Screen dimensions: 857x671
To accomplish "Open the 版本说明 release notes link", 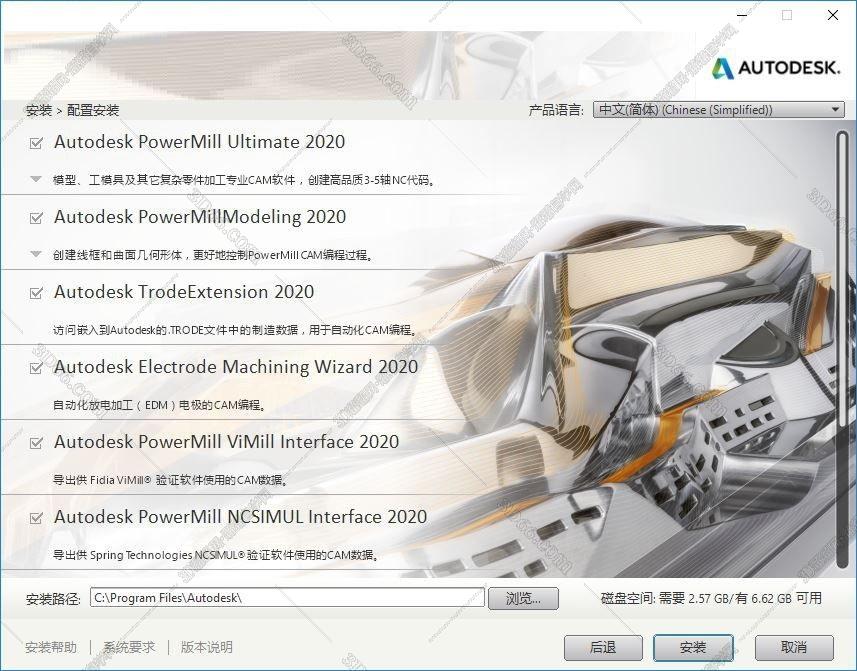I will point(208,647).
